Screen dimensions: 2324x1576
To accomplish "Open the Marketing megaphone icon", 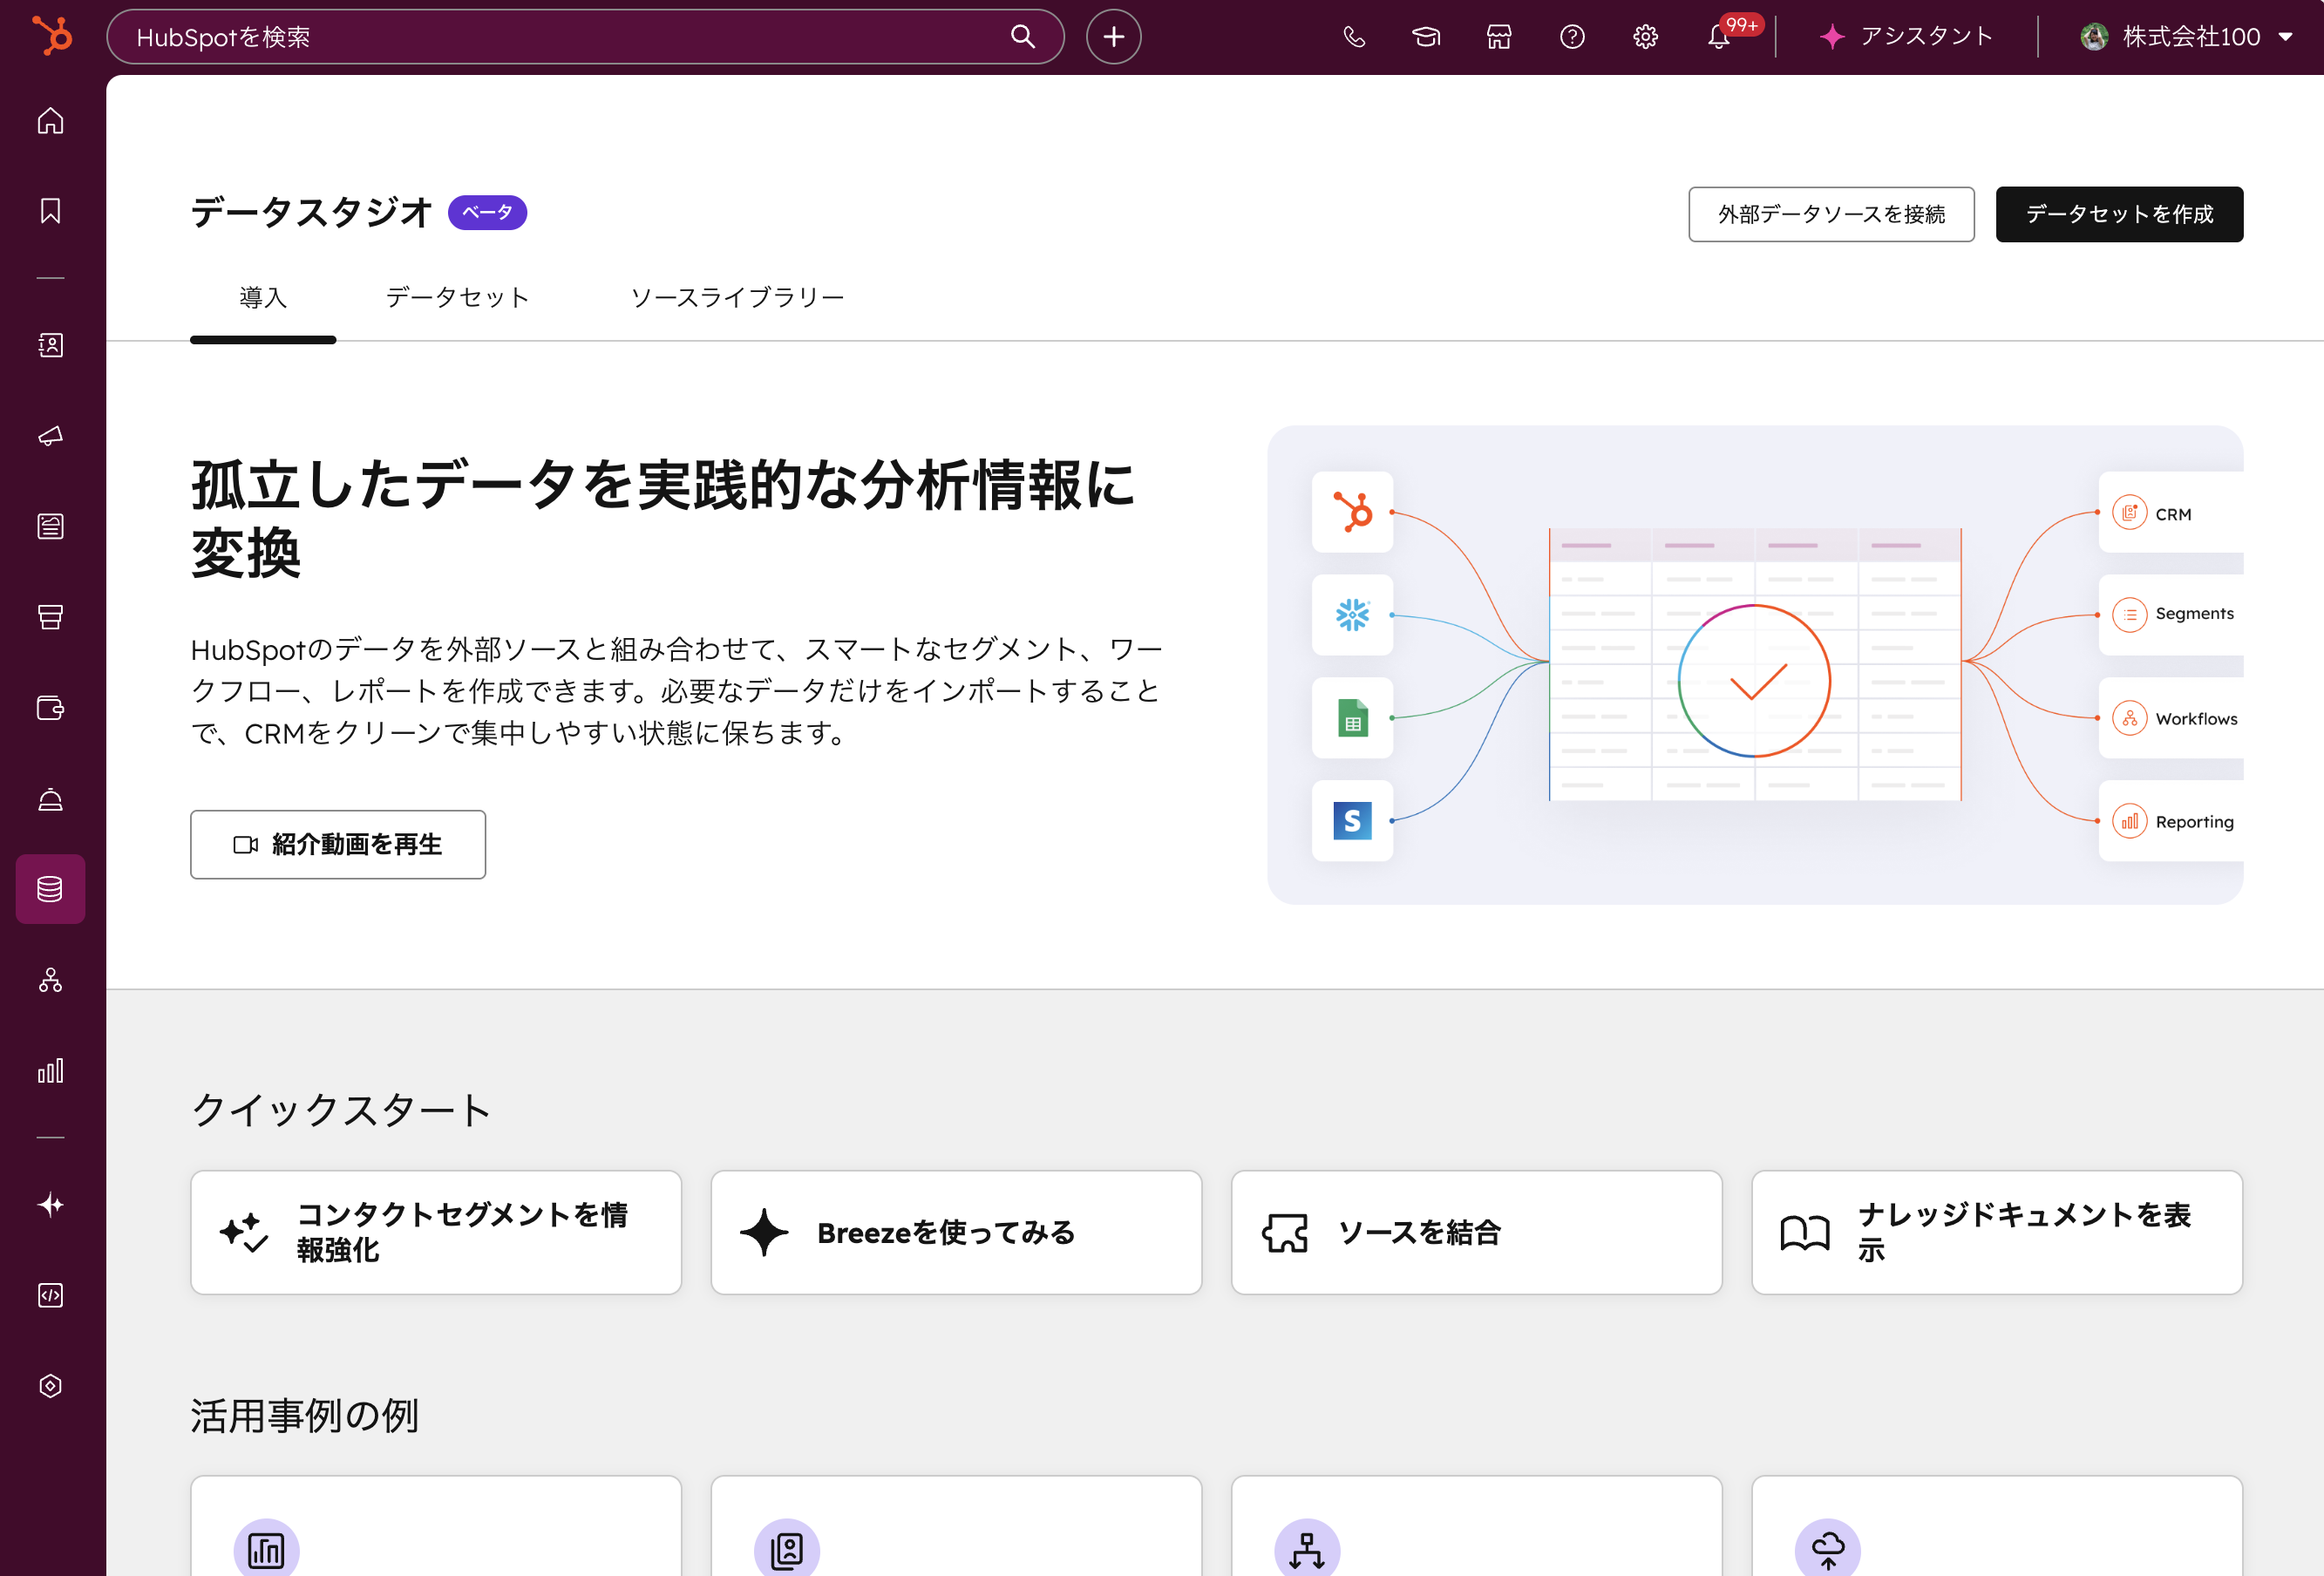I will click(x=50, y=435).
